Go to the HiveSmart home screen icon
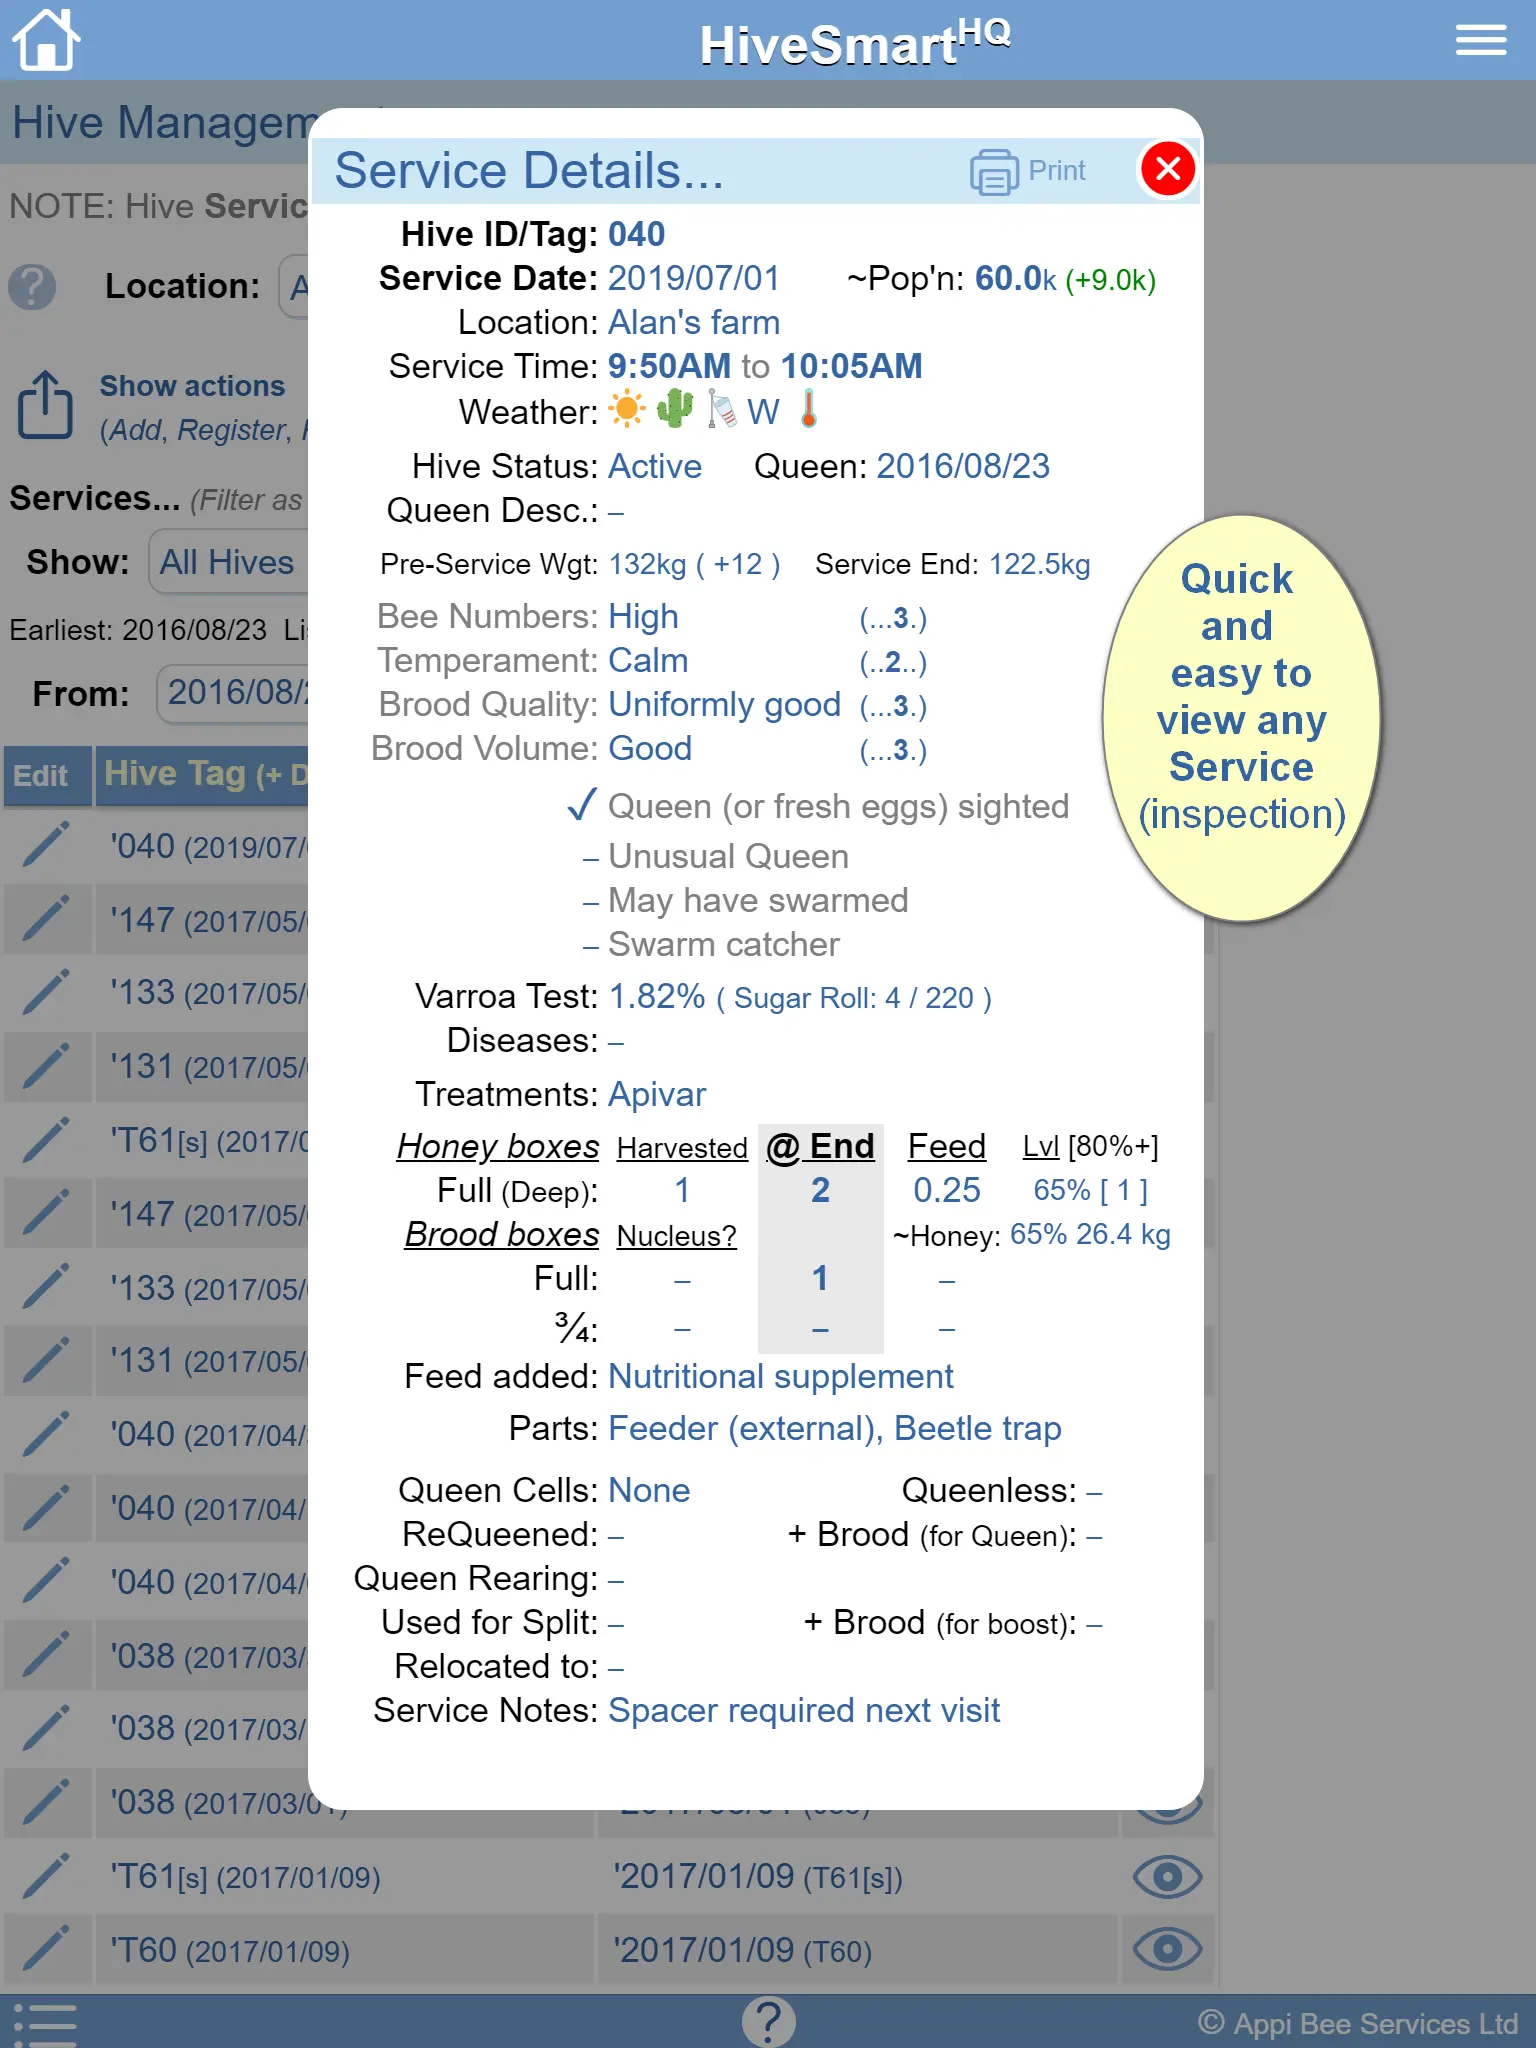 pyautogui.click(x=45, y=40)
